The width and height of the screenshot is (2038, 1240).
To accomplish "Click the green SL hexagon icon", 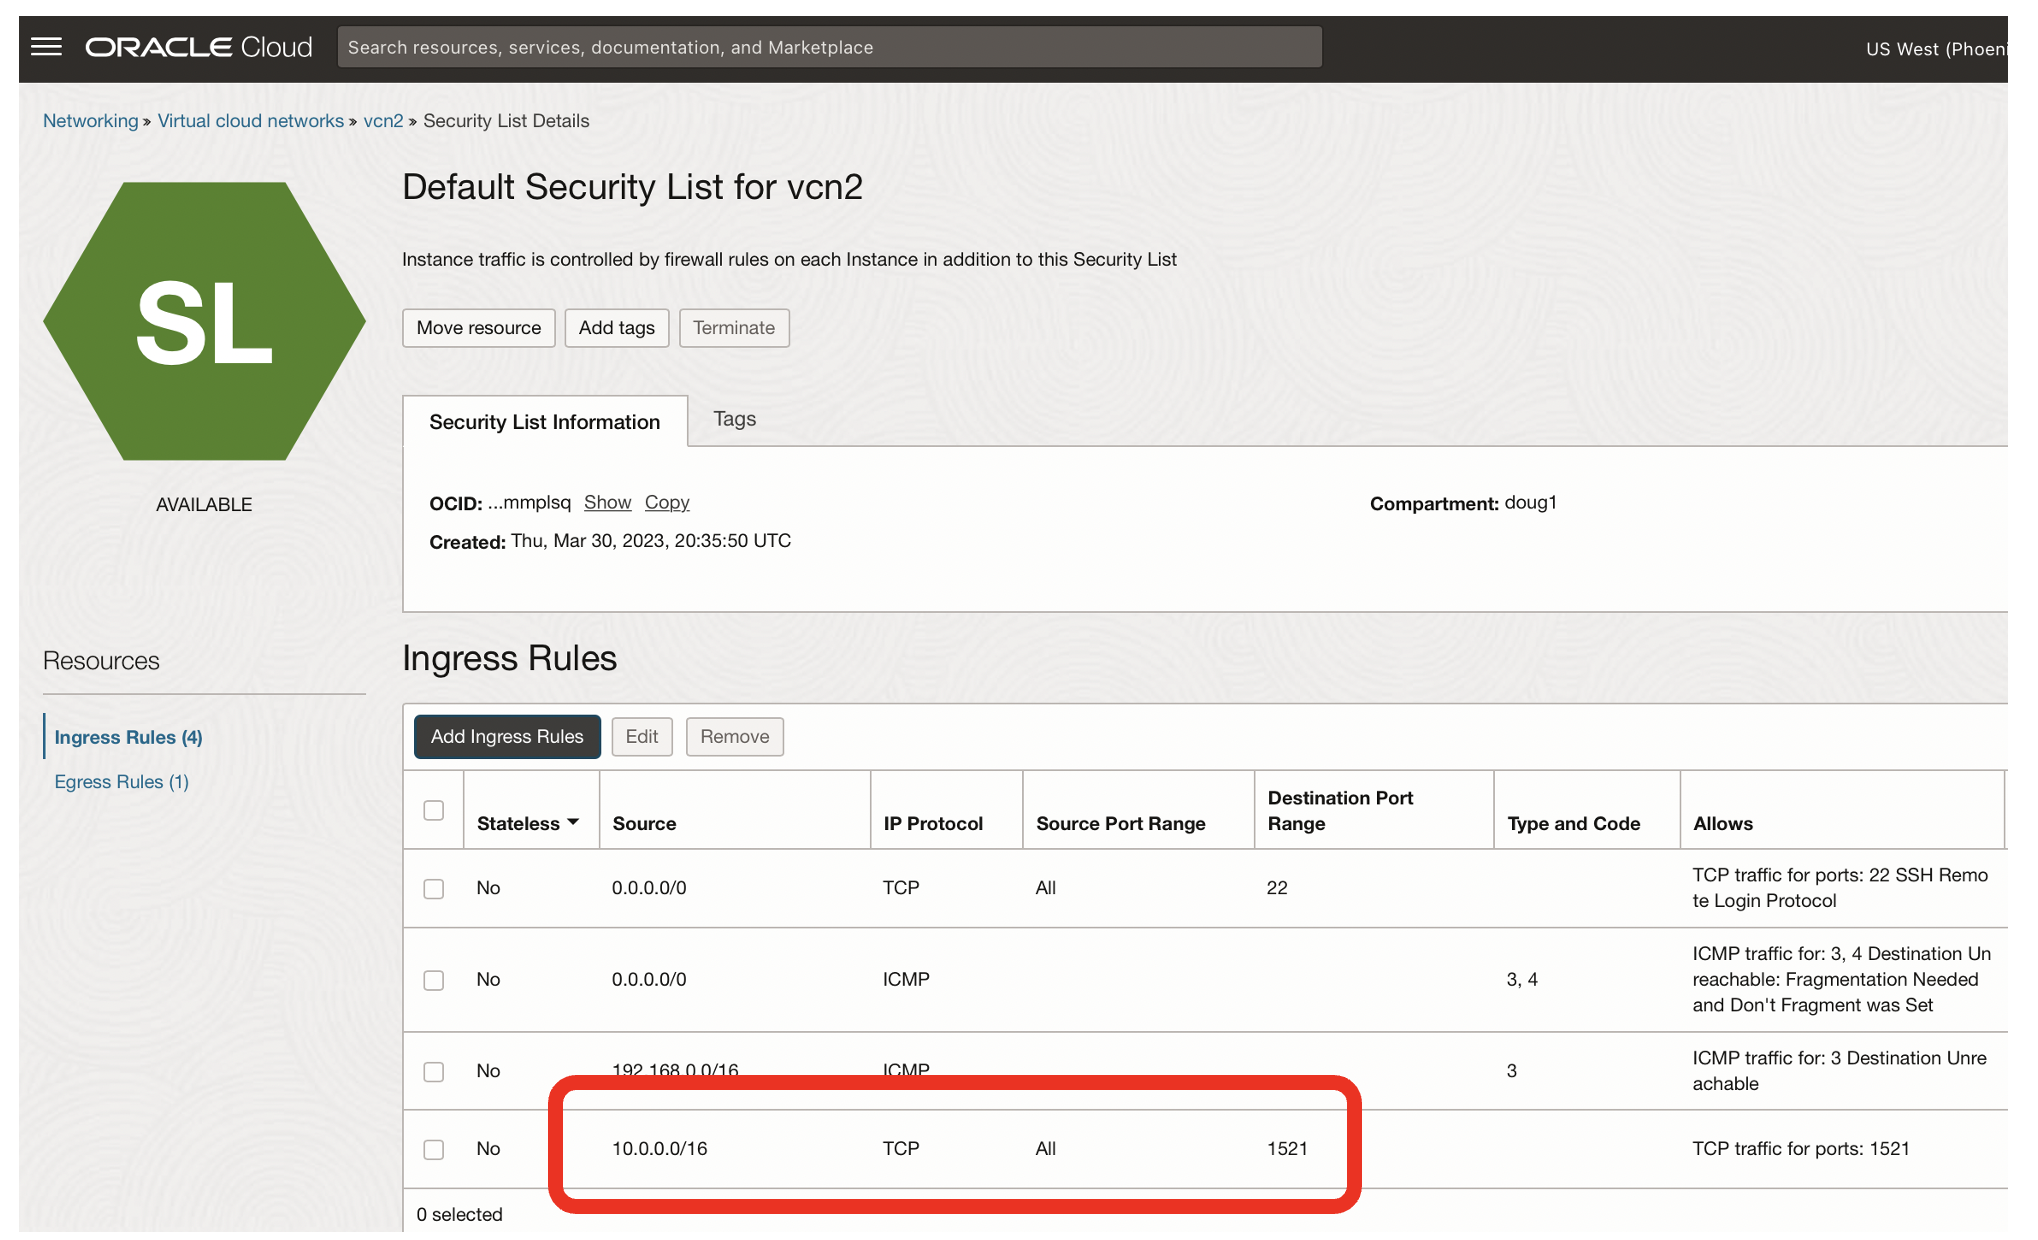I will tap(204, 321).
